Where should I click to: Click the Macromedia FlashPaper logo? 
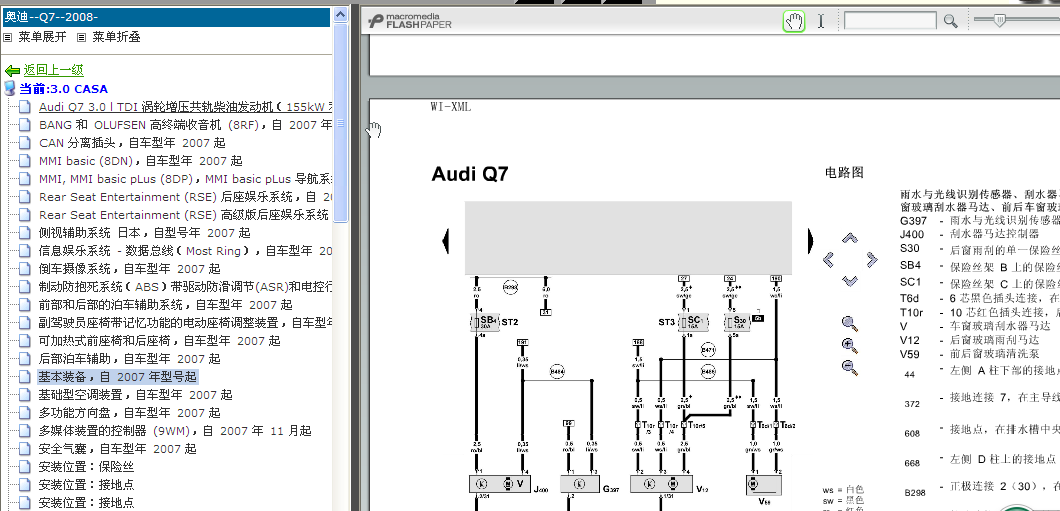point(410,21)
